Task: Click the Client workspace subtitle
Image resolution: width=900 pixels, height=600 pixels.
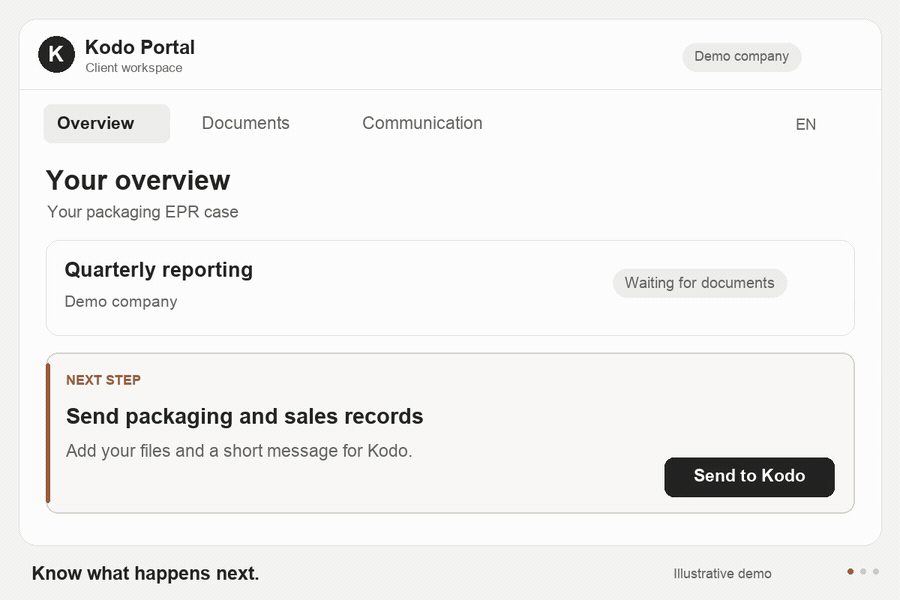Action: (134, 68)
